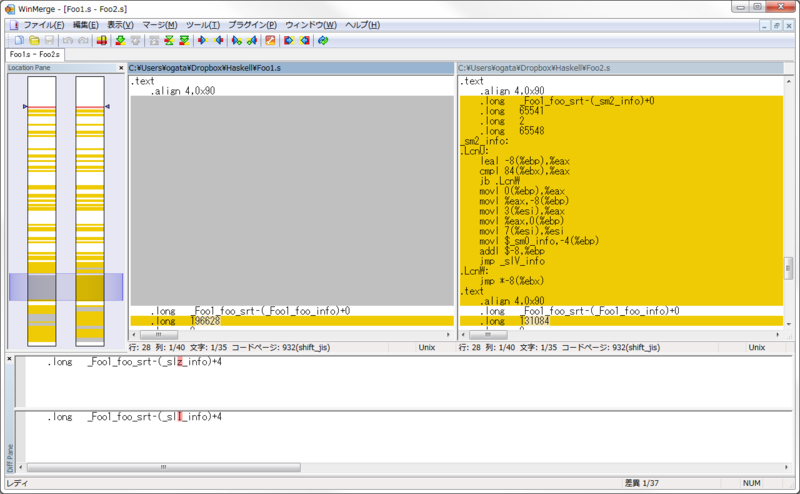Open the ウィンドウ(W) menu
800x494 pixels.
pos(311,25)
